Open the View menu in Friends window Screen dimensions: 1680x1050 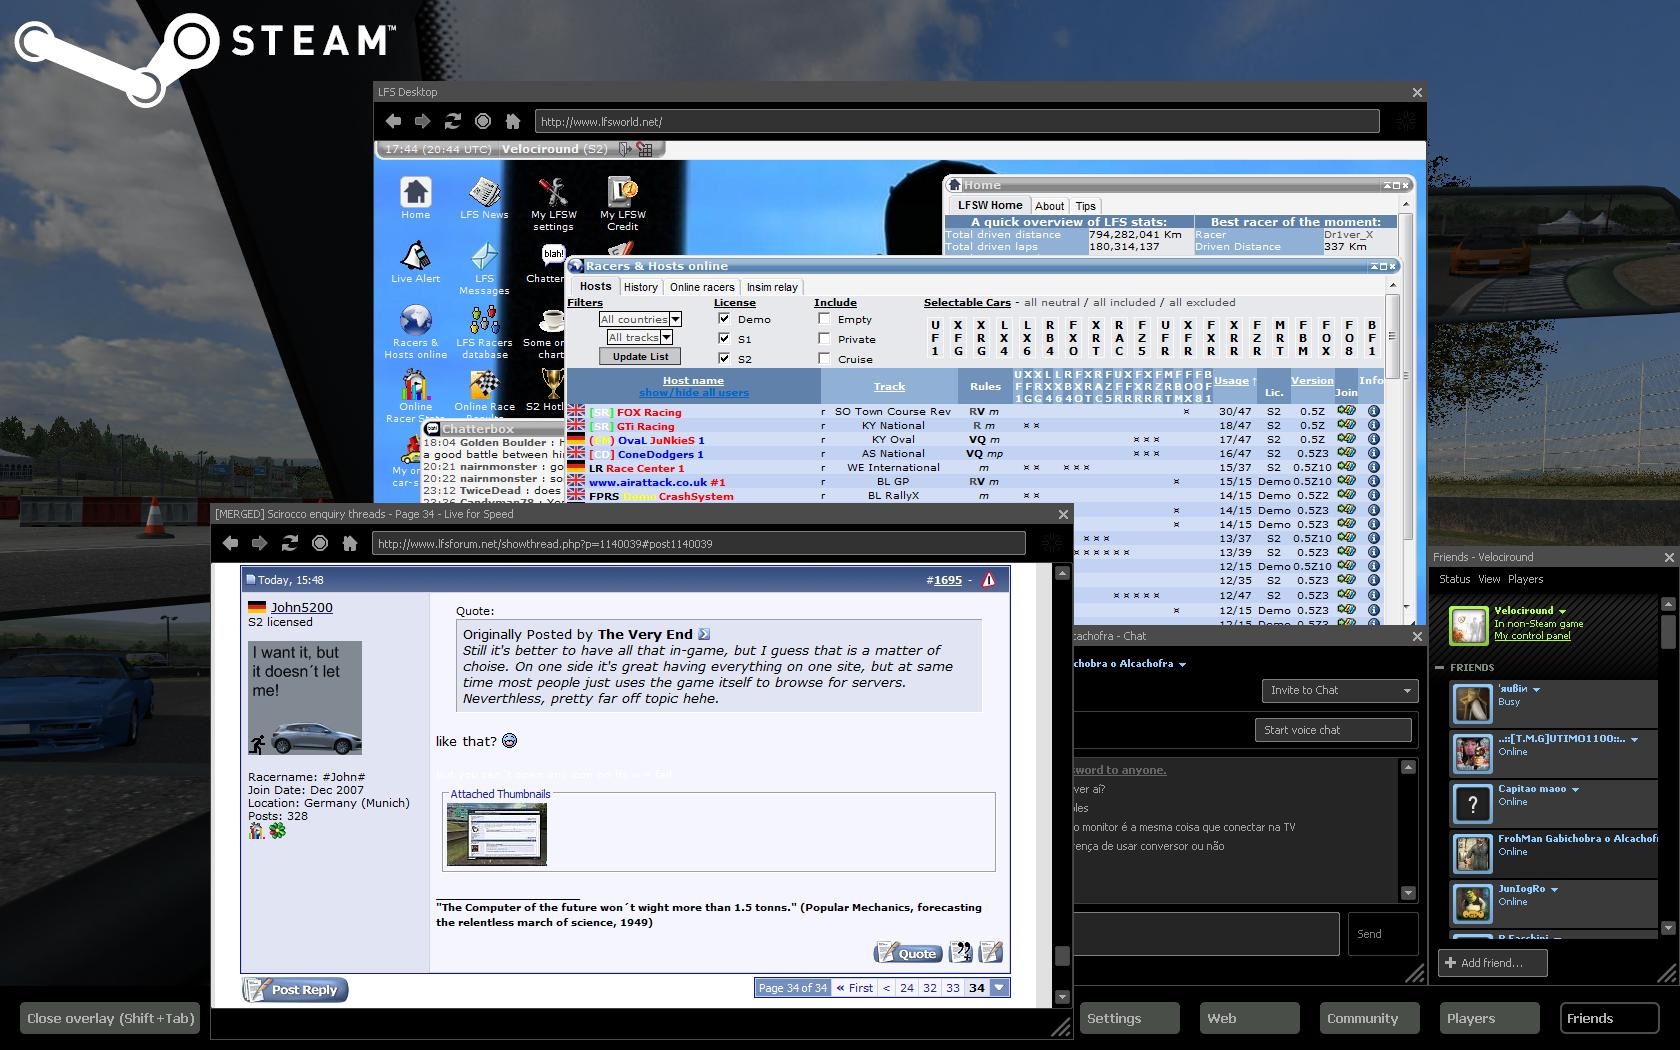(x=1489, y=579)
